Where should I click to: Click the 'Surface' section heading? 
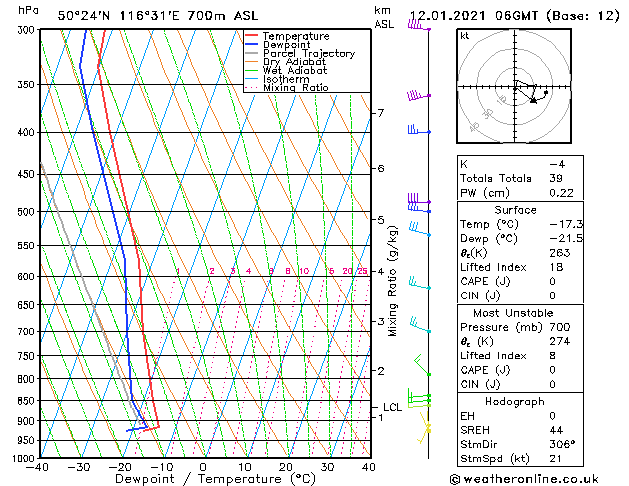[x=515, y=210]
